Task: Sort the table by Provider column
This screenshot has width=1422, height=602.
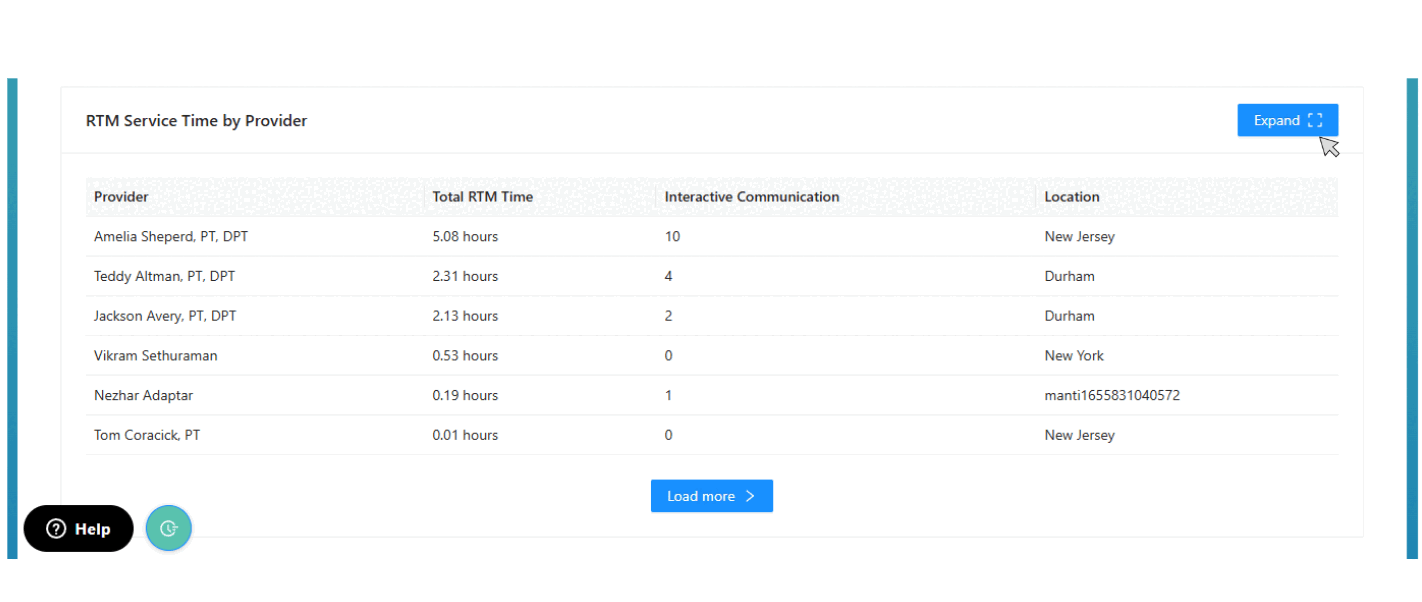Action: coord(120,197)
